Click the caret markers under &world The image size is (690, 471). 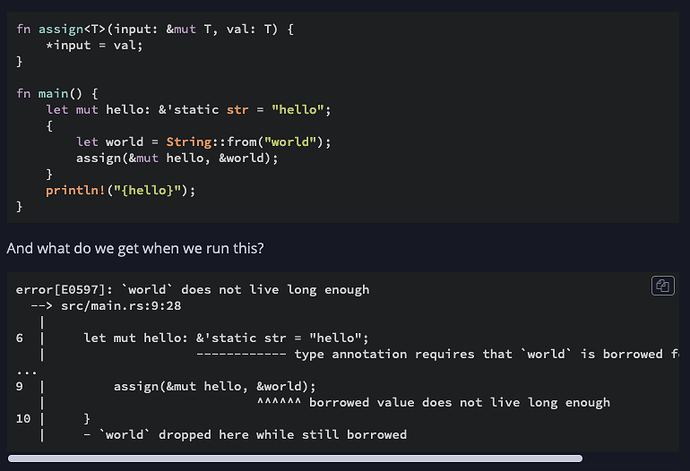(x=279, y=402)
